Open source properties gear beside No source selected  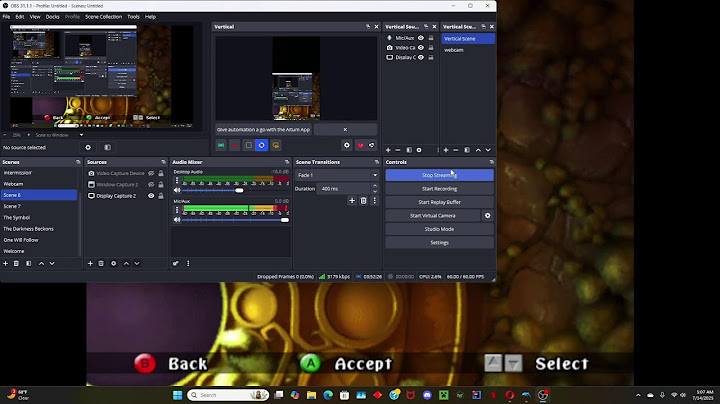point(88,147)
